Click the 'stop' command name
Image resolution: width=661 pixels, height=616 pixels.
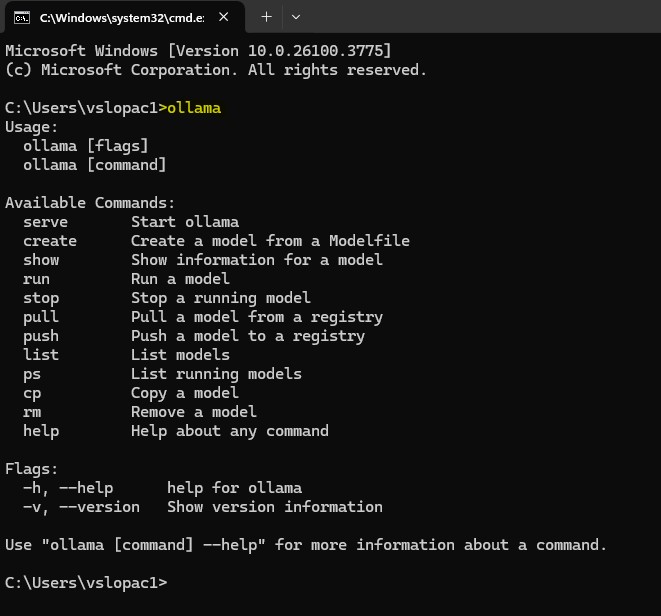(x=41, y=298)
